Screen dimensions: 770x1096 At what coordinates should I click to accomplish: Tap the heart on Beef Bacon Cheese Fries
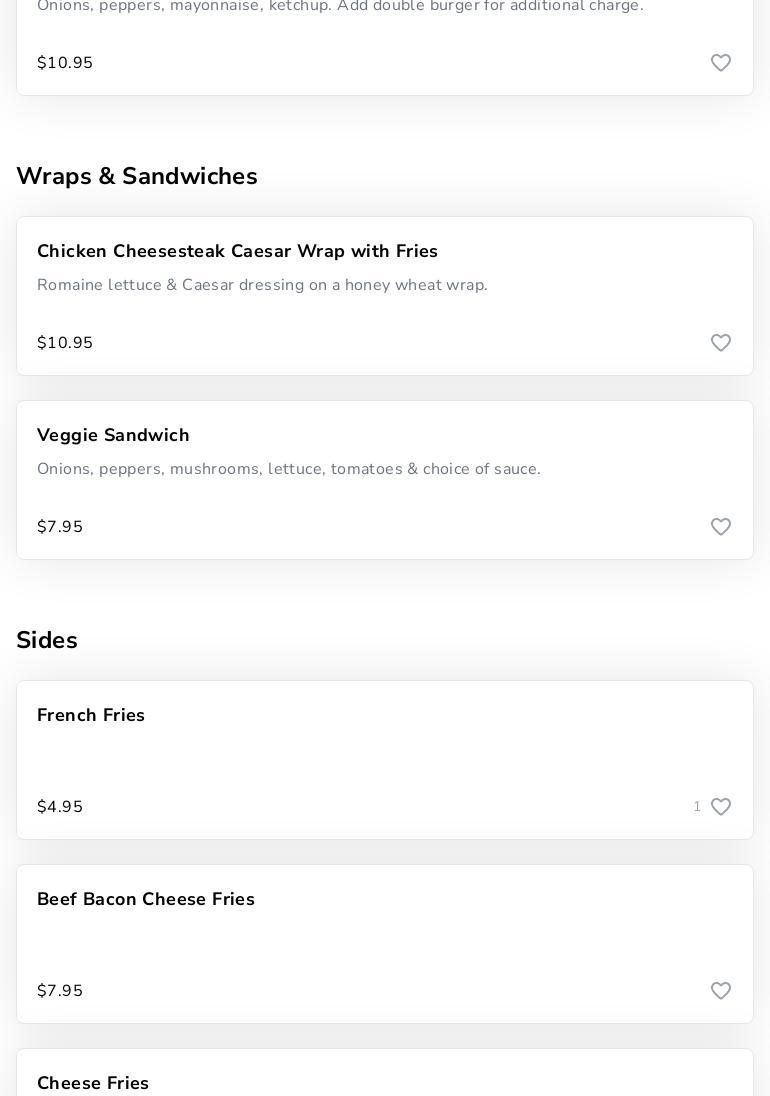(721, 991)
